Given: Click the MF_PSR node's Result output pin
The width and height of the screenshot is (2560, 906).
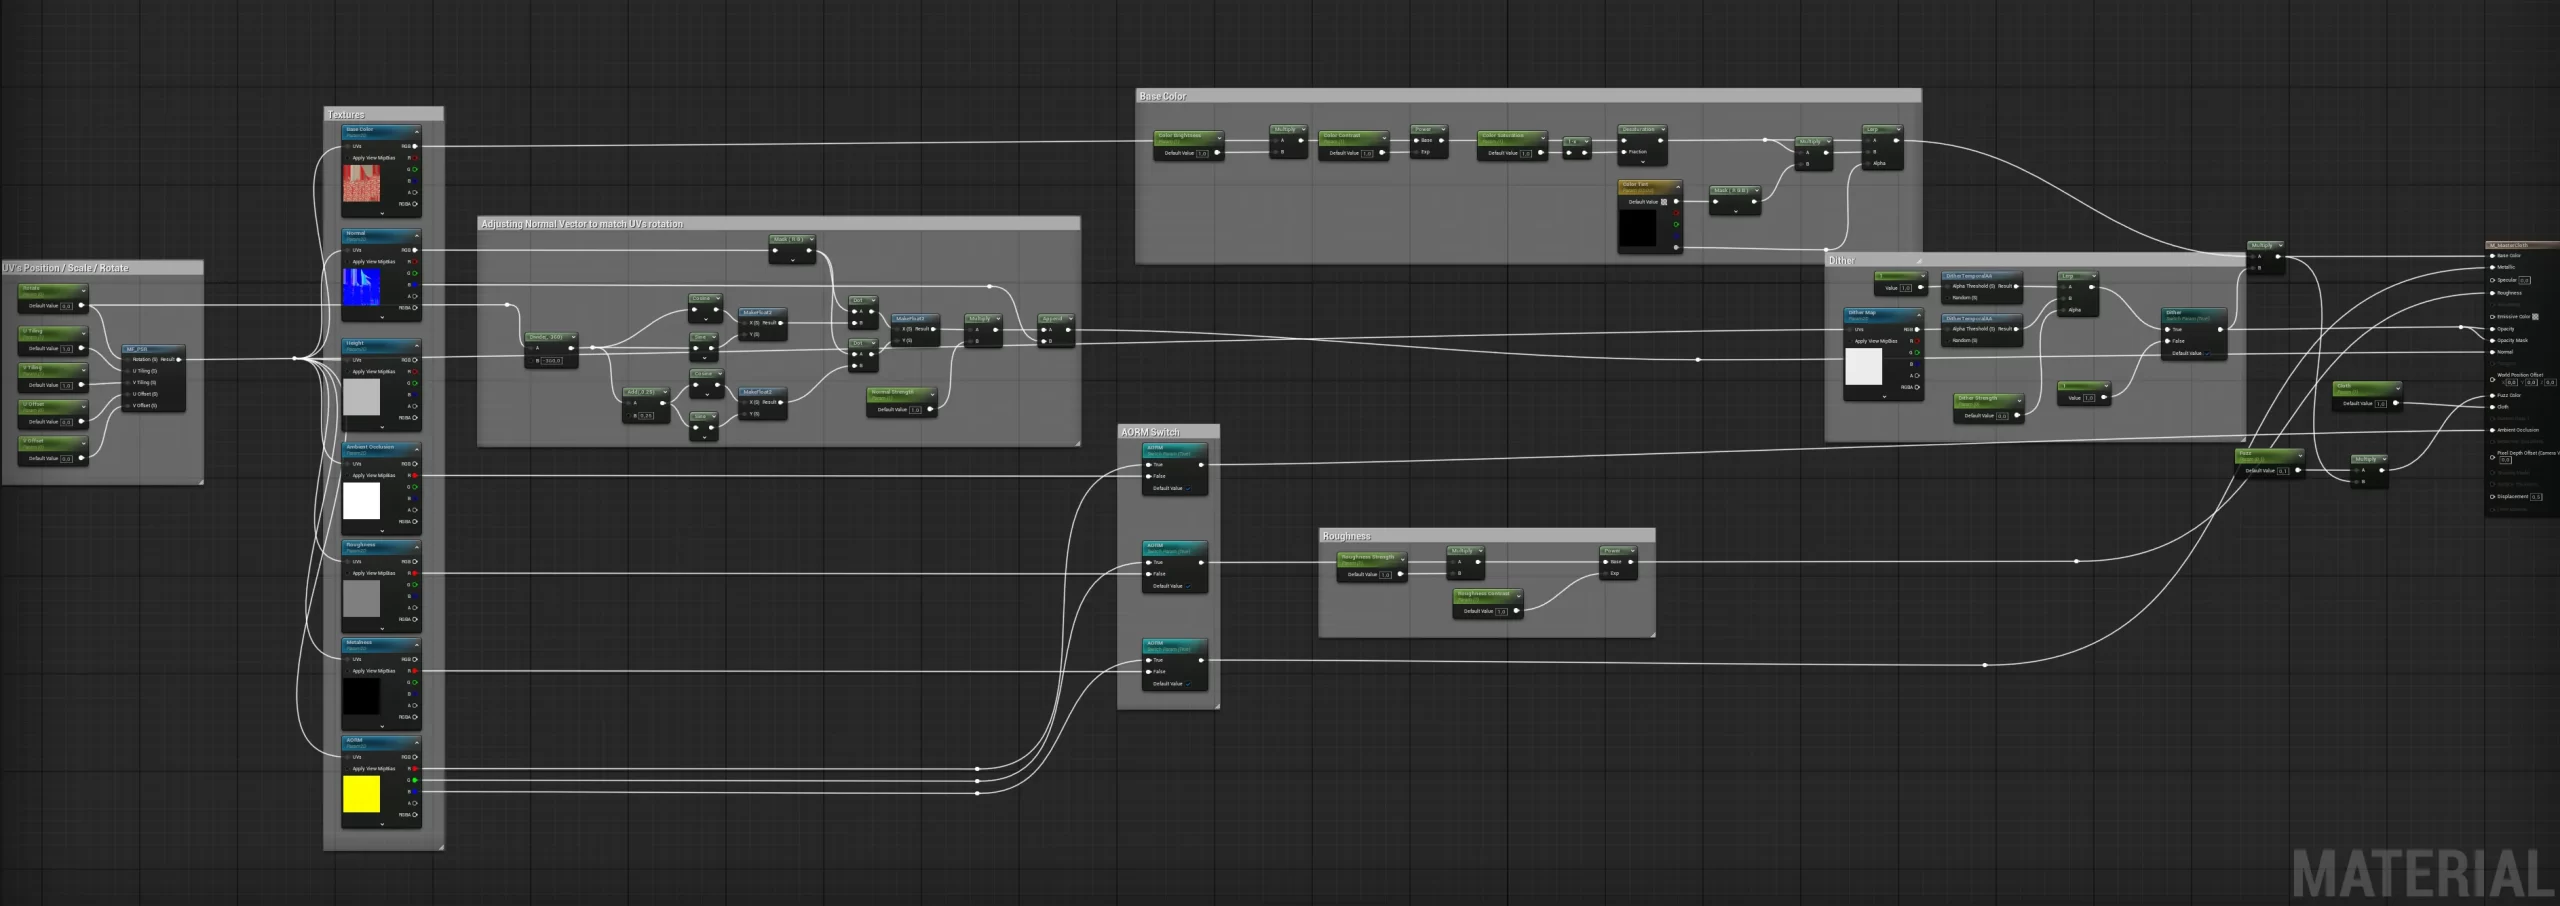Looking at the screenshot, I should pos(179,359).
